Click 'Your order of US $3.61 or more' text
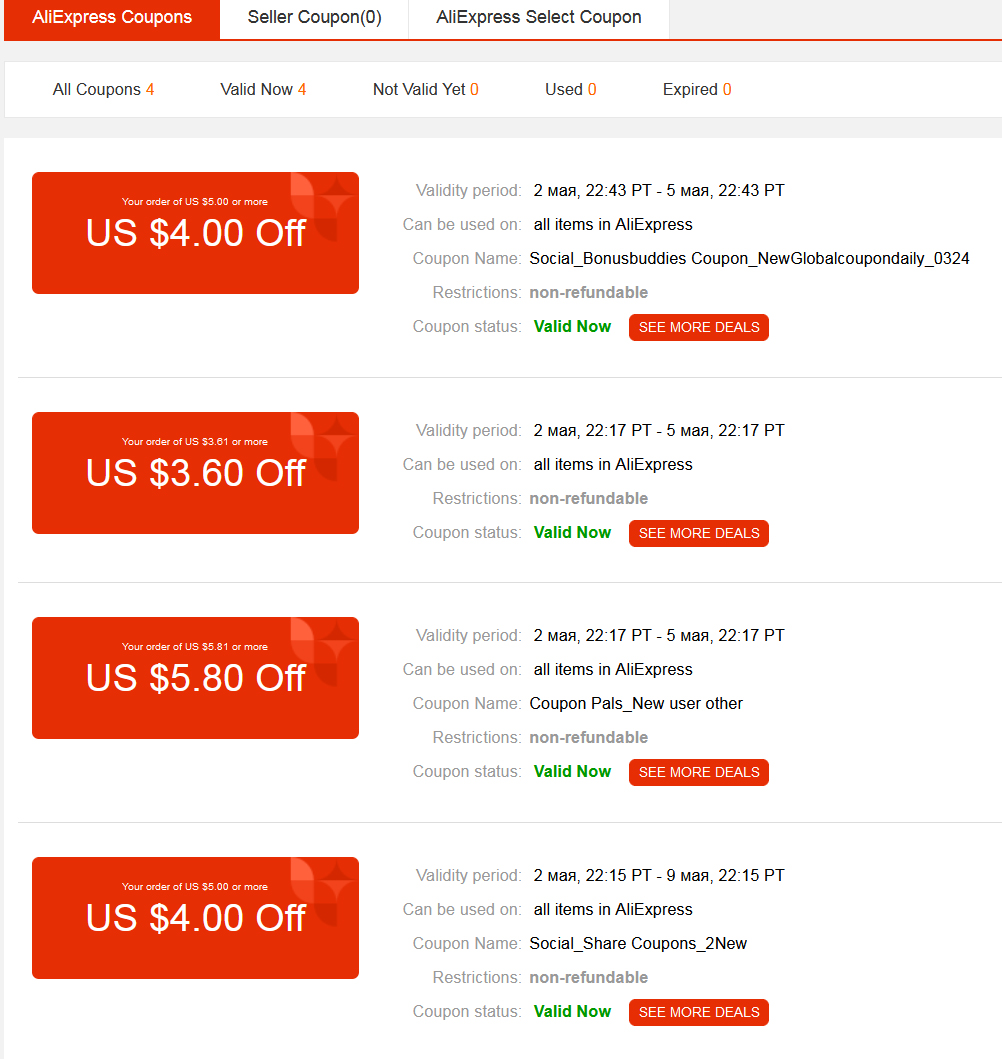1002x1059 pixels. (x=194, y=442)
